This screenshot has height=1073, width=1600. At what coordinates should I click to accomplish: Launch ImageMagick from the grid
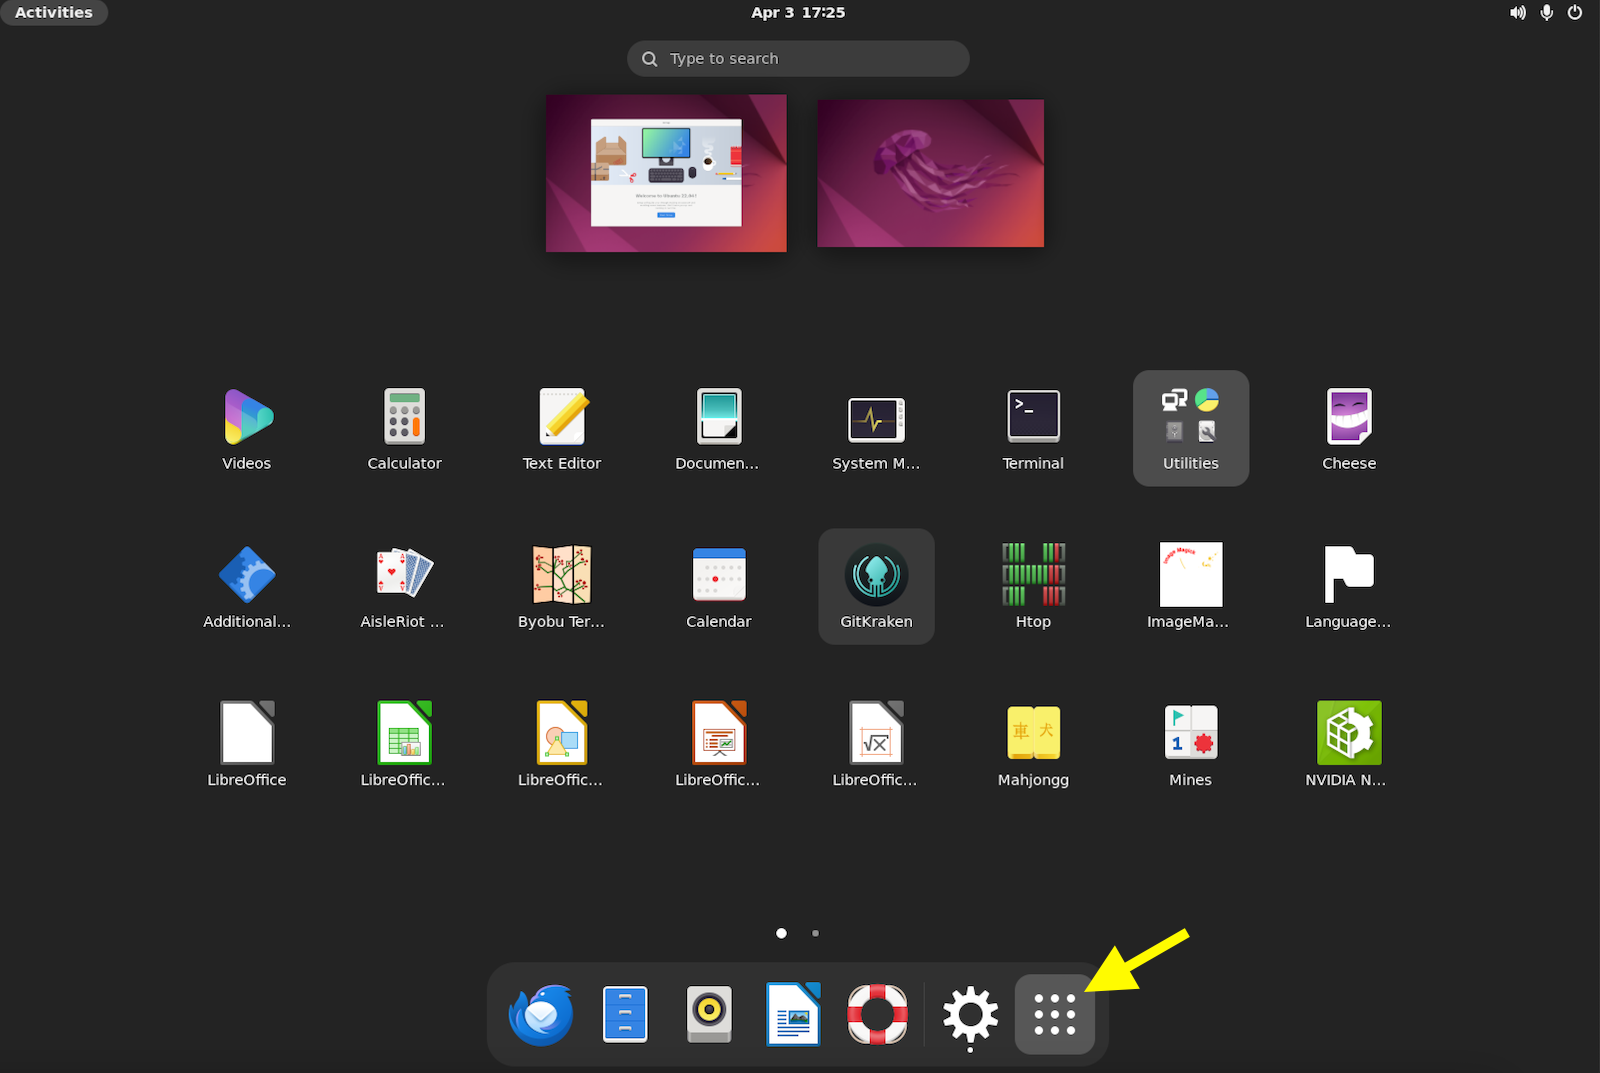click(1190, 586)
